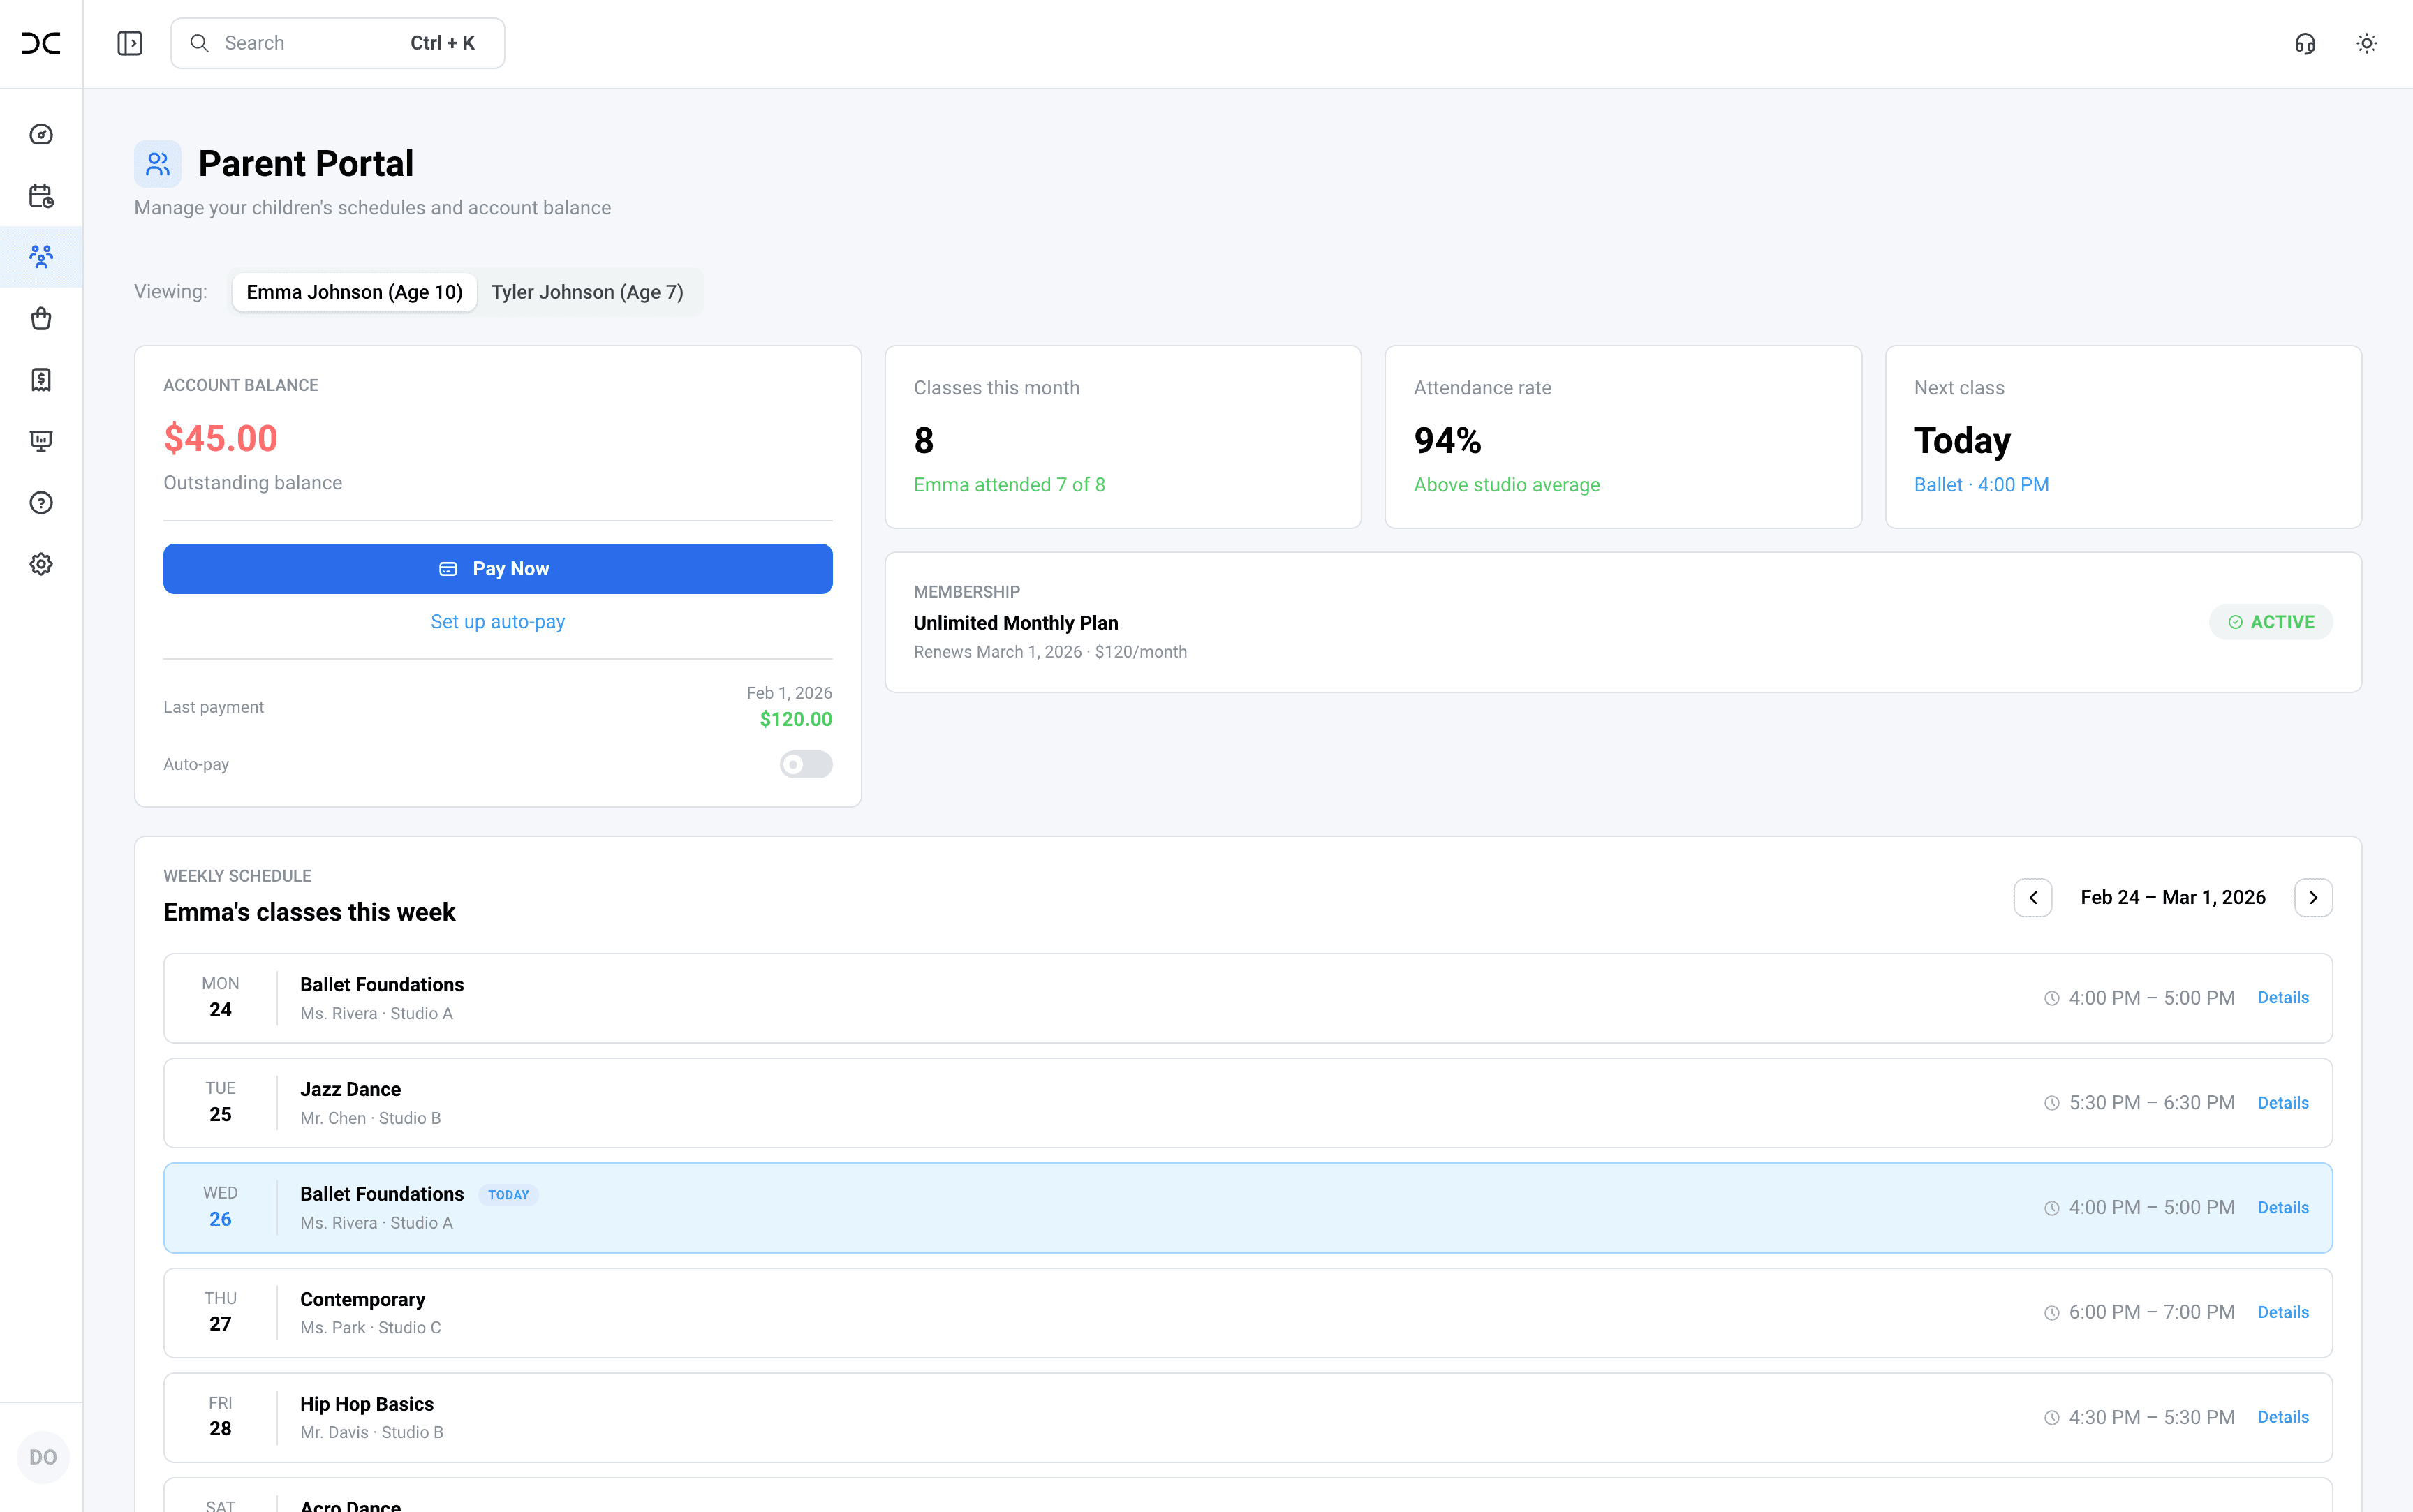Open the billing receipt icon in sidebar
2413x1512 pixels.
(41, 380)
